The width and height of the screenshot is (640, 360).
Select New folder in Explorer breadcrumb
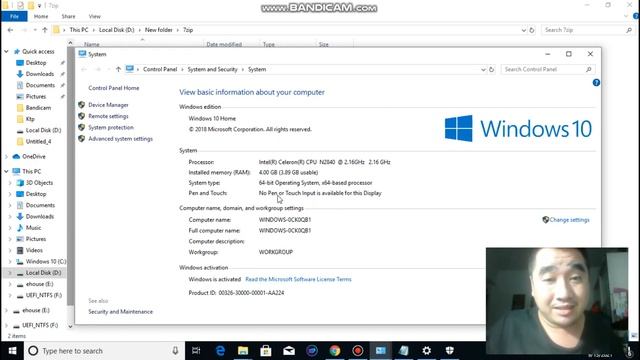158,30
